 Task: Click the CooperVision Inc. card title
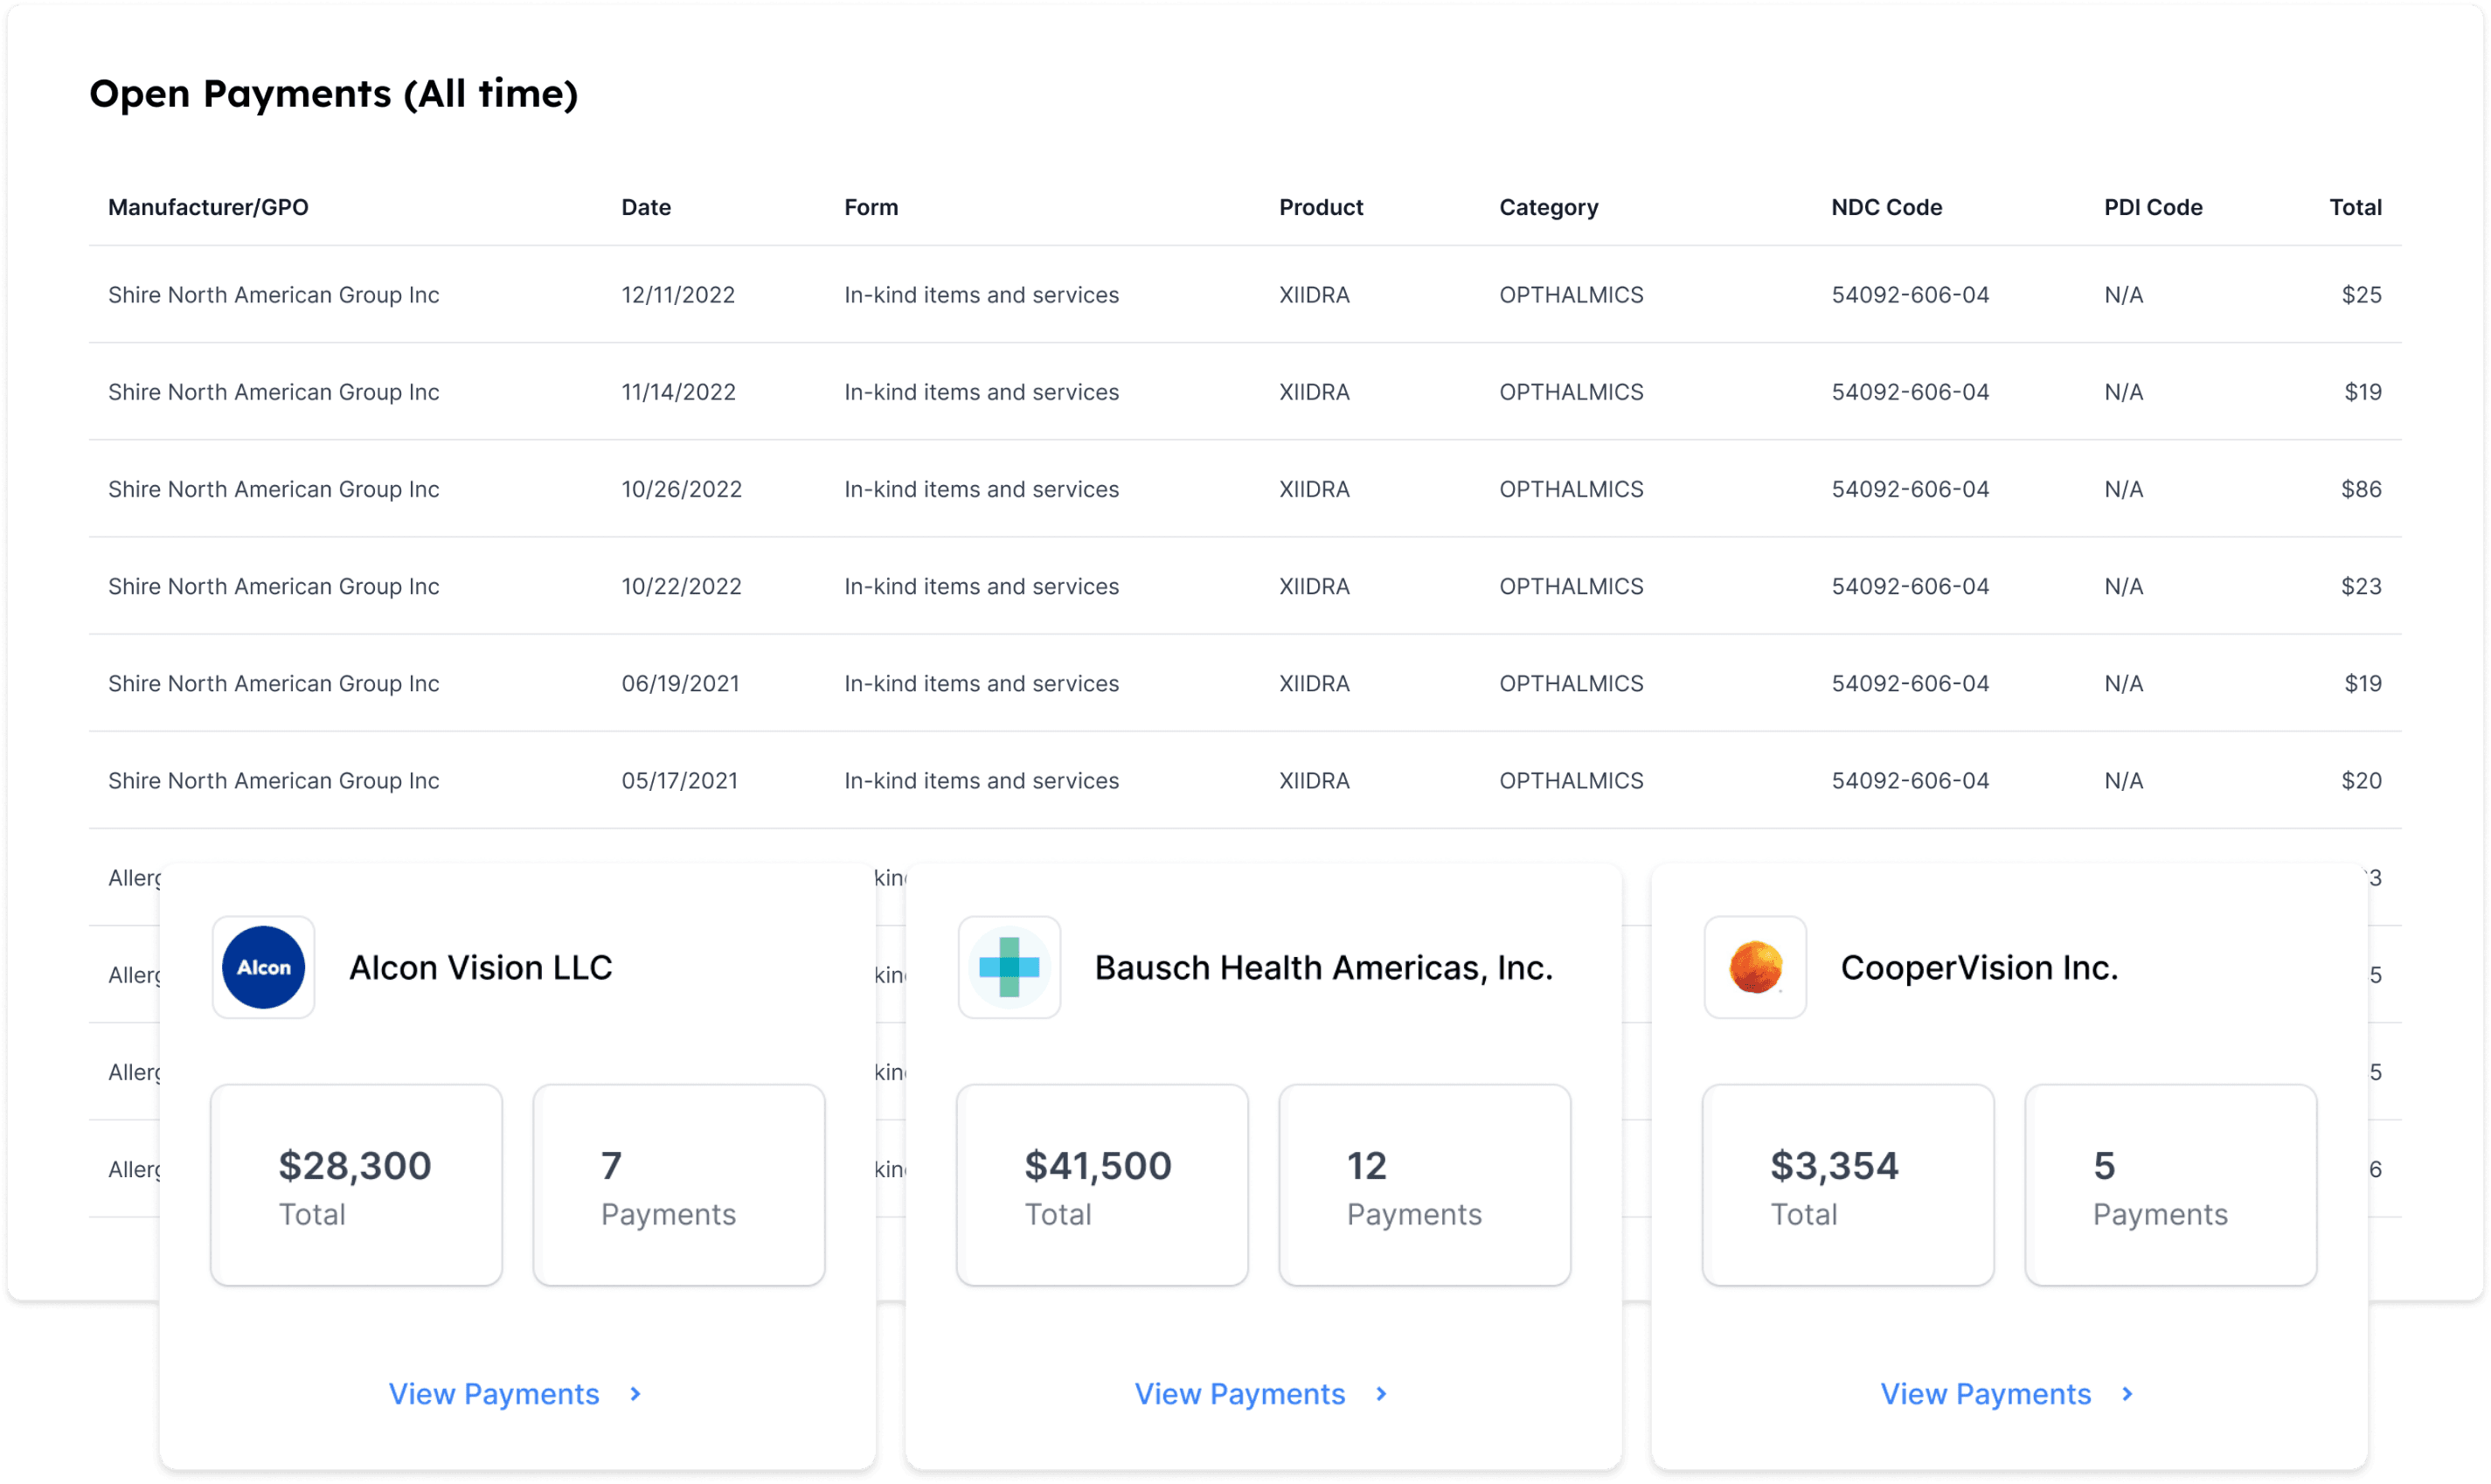point(1979,967)
